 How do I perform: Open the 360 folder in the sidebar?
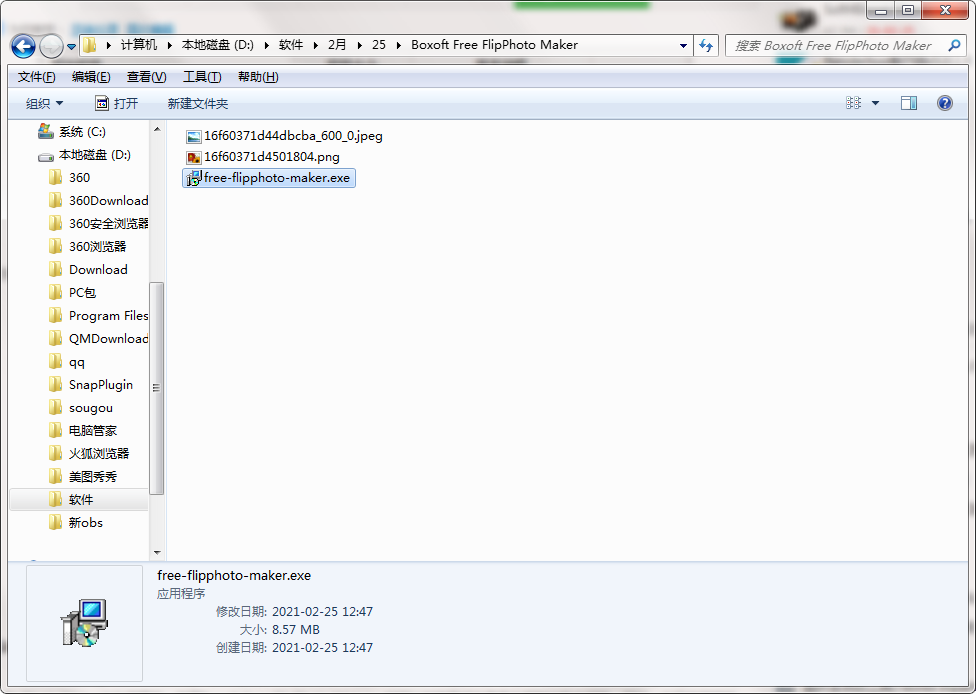pos(79,177)
